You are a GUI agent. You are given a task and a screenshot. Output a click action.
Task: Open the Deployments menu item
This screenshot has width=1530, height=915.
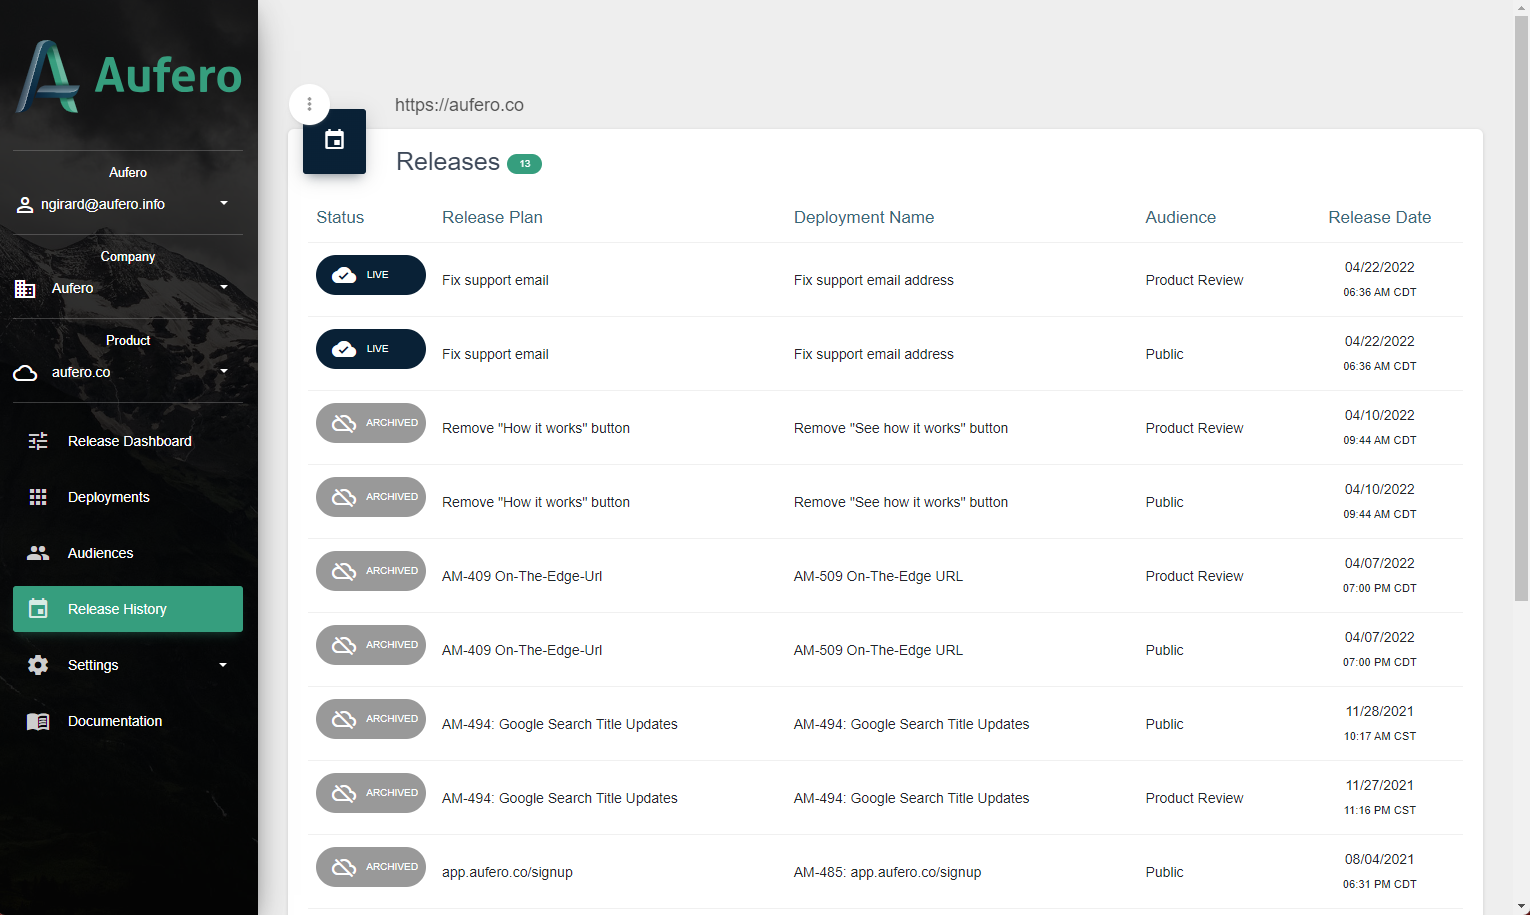click(x=108, y=497)
